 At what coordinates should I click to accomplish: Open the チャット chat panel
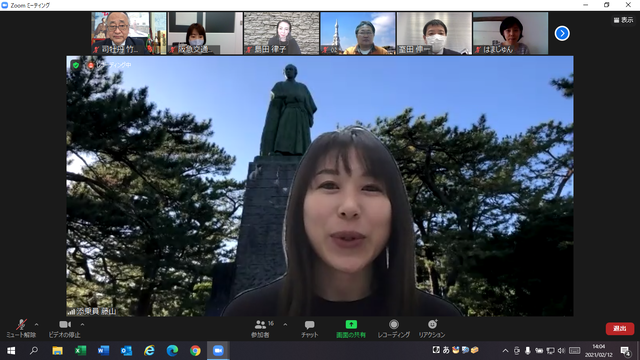(x=309, y=329)
